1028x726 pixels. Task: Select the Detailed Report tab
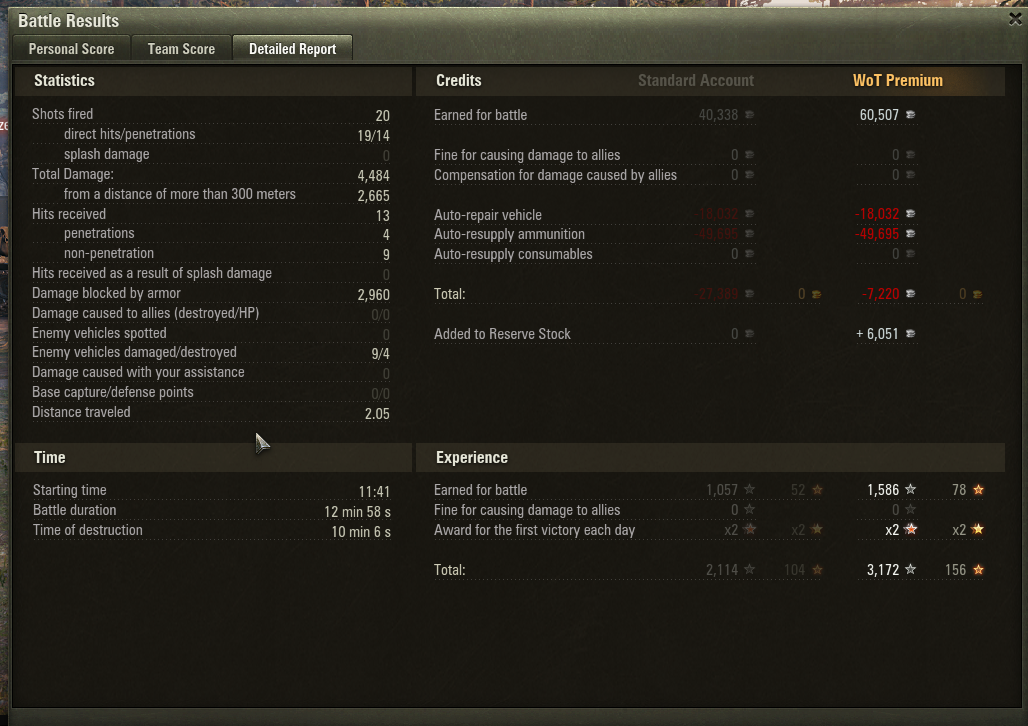click(292, 49)
